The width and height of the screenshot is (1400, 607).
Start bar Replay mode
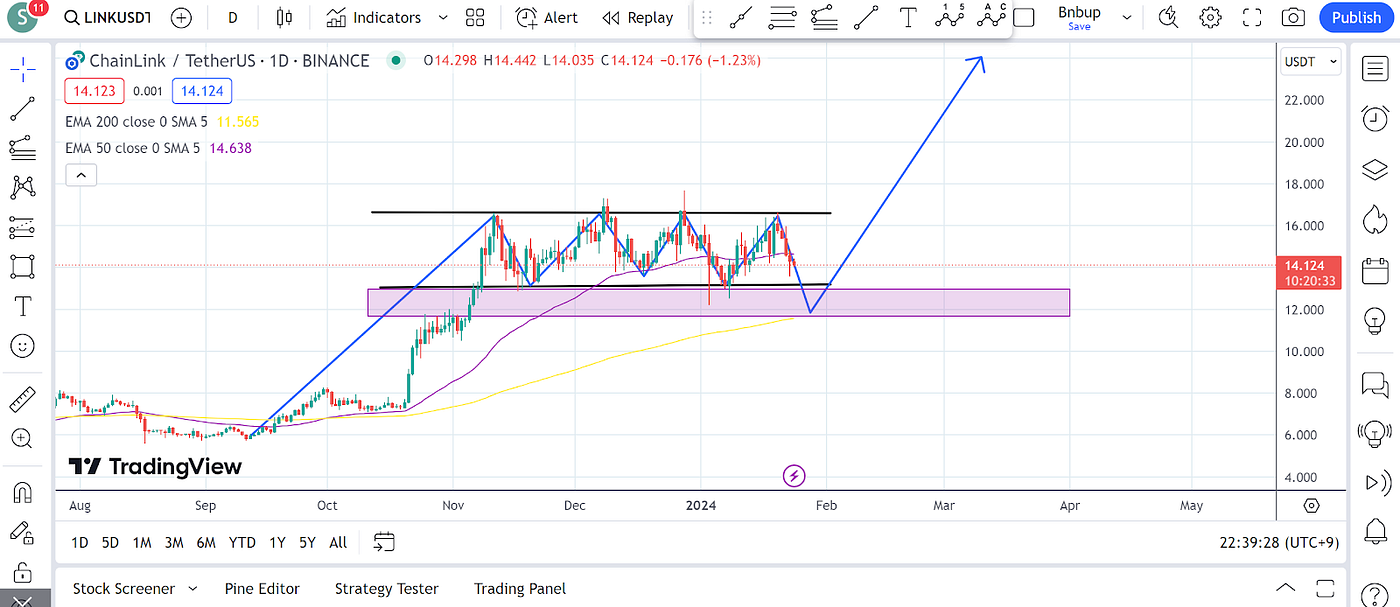(637, 17)
